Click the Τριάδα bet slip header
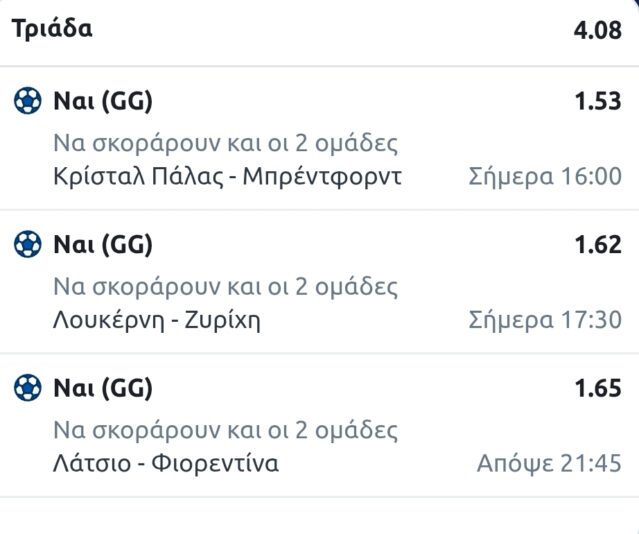 click(52, 29)
